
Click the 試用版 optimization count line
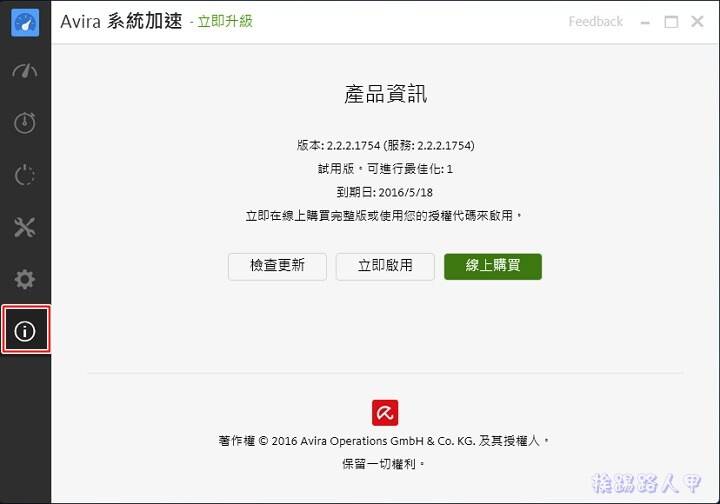pyautogui.click(x=385, y=169)
